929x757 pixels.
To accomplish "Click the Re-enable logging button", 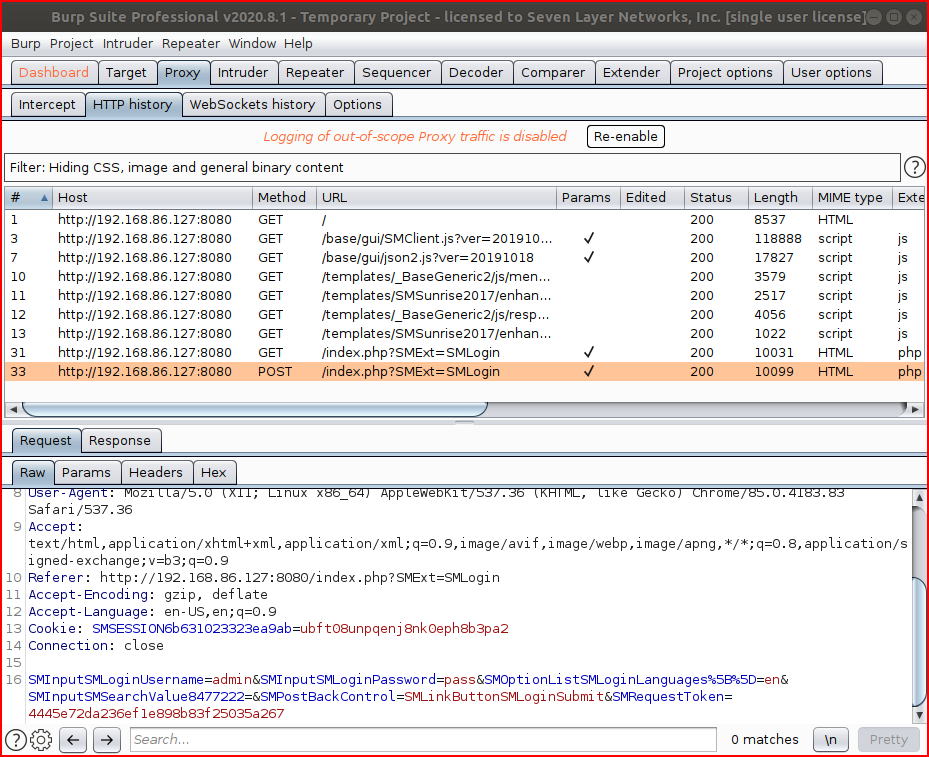I will 626,137.
